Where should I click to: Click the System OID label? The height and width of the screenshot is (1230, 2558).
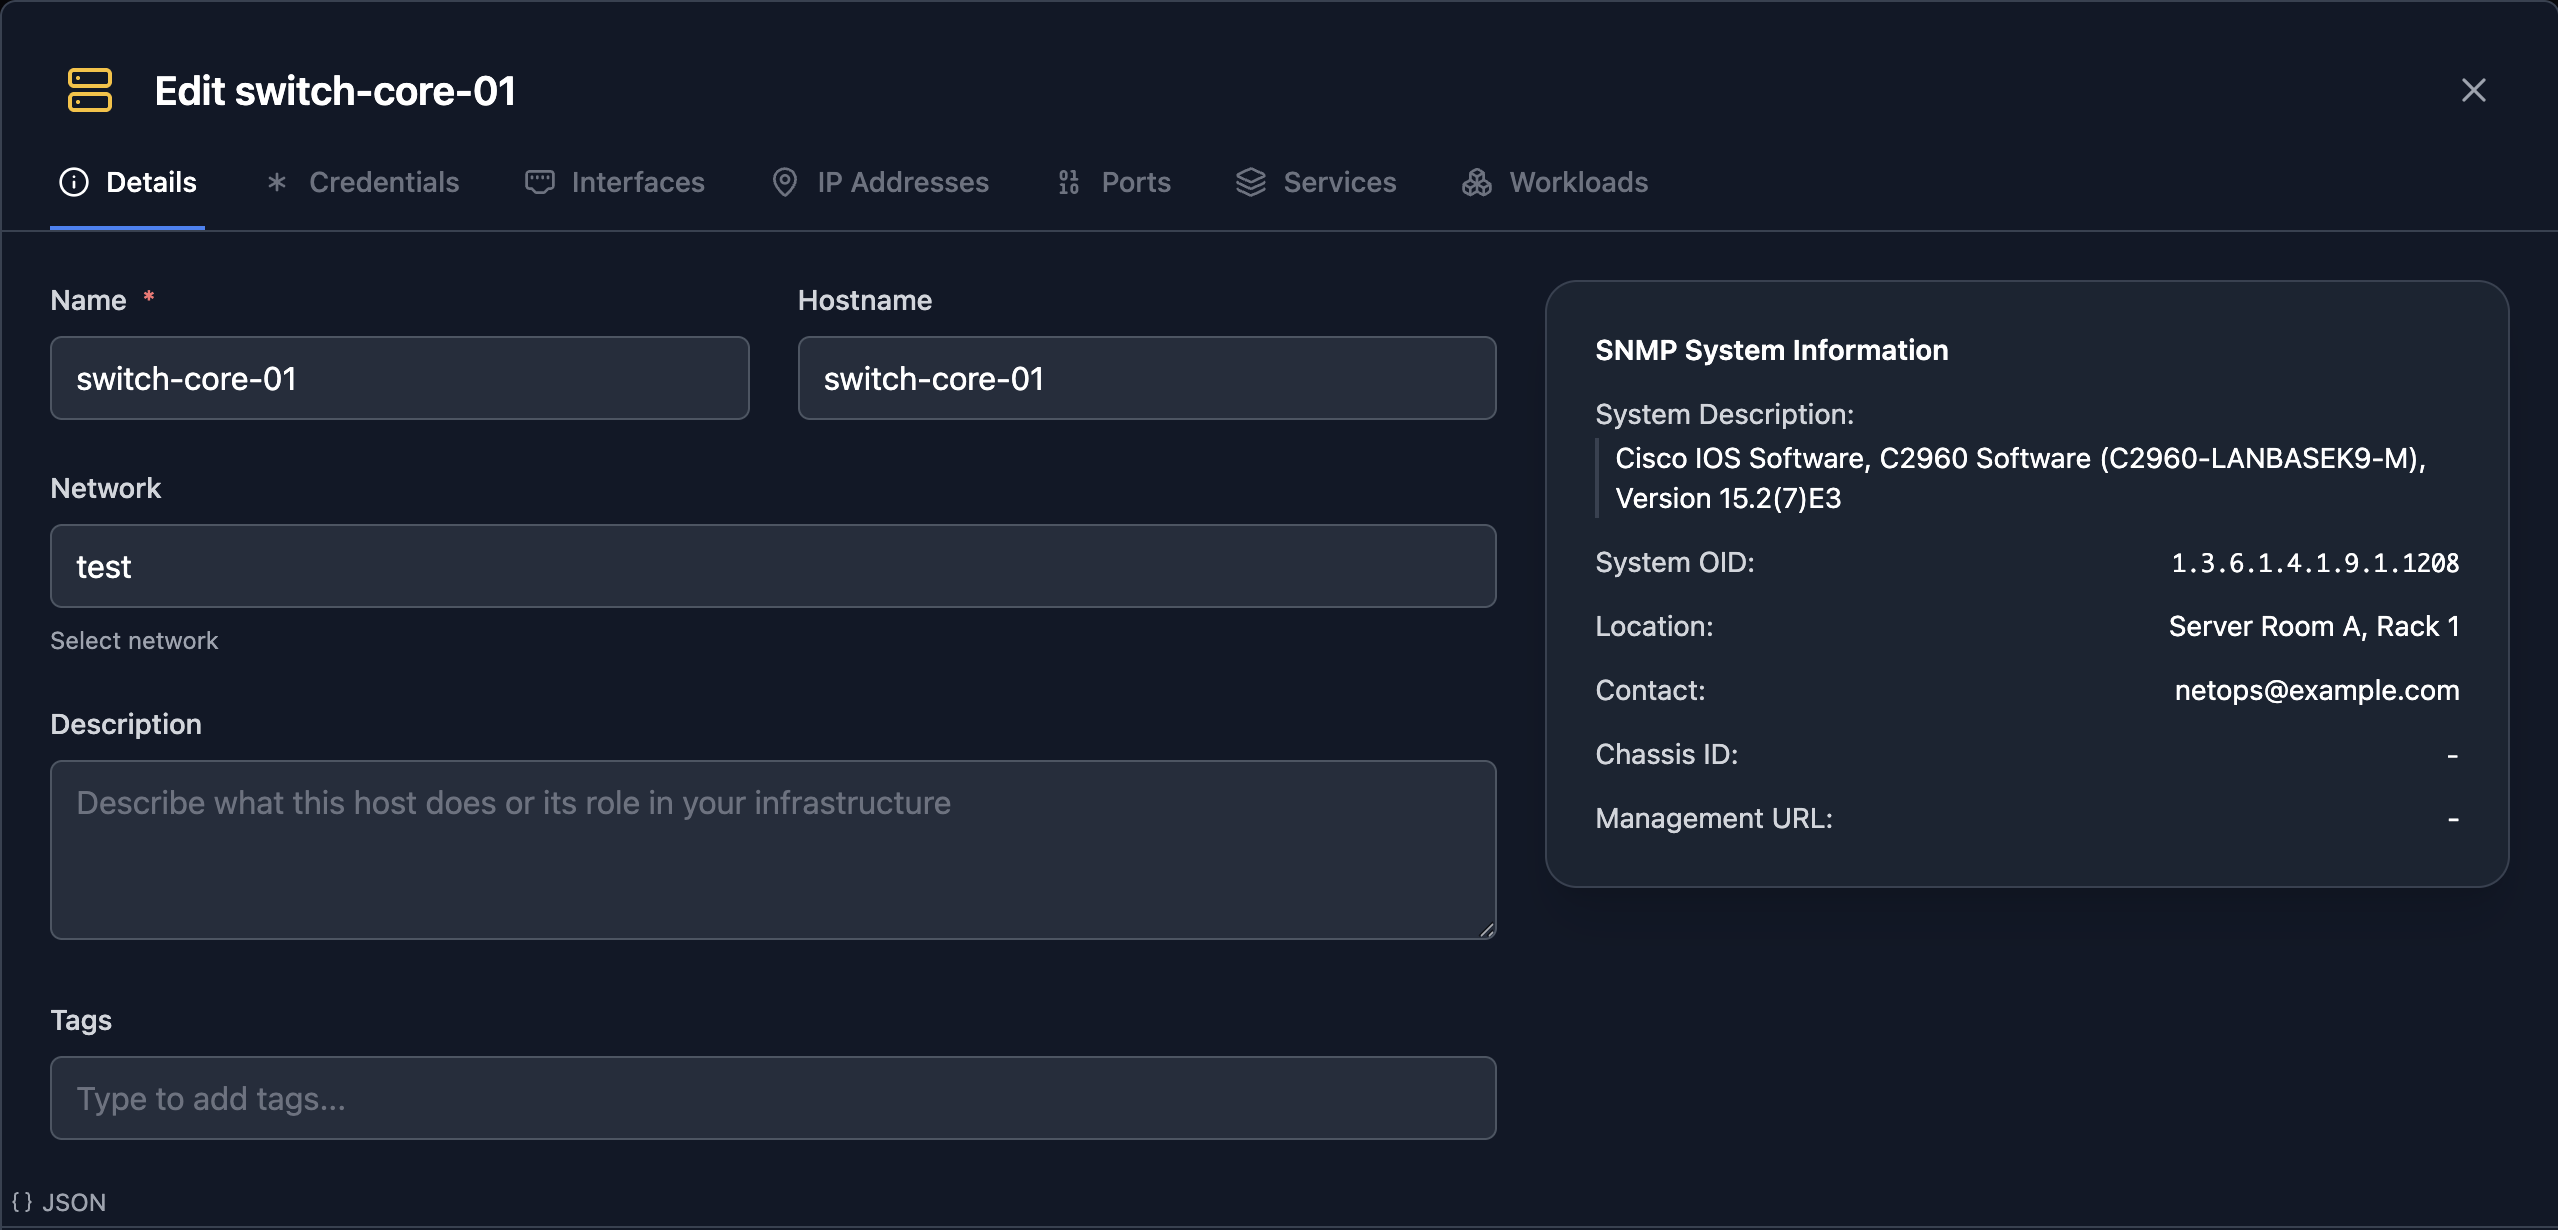[x=1675, y=562]
